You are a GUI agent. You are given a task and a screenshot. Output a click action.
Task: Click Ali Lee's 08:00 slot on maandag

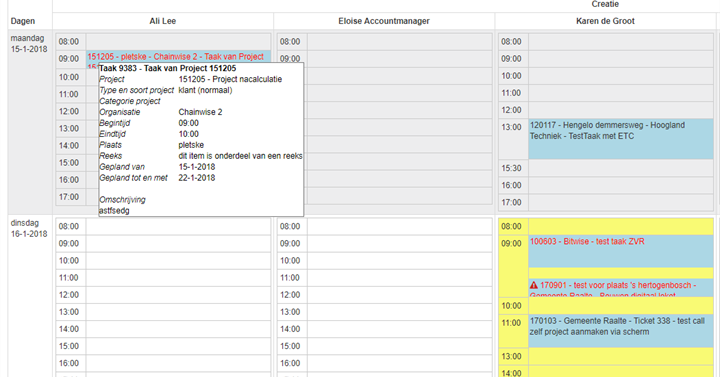[x=178, y=42]
